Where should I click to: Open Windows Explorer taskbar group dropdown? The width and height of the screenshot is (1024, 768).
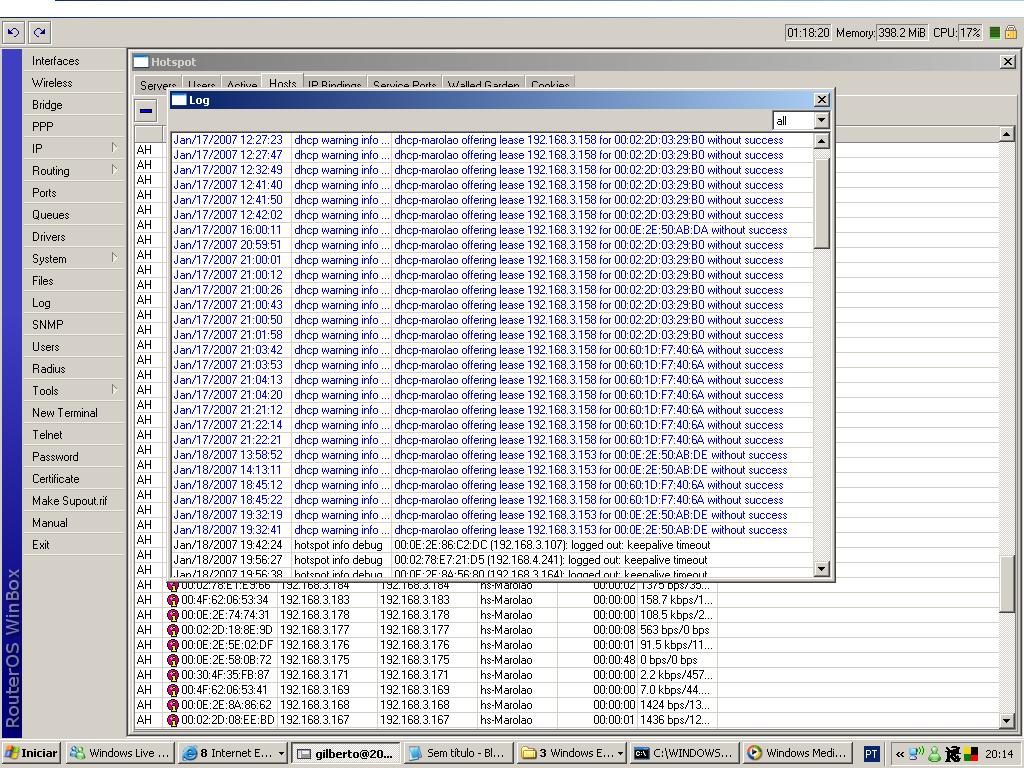pos(620,753)
